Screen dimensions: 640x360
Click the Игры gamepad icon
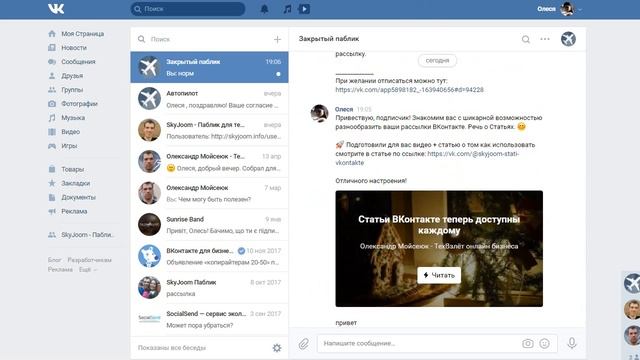click(x=52, y=146)
